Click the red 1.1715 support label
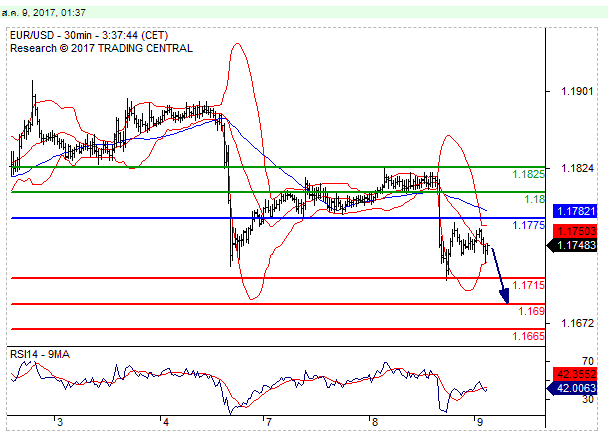This screenshot has width=608, height=439. [528, 285]
